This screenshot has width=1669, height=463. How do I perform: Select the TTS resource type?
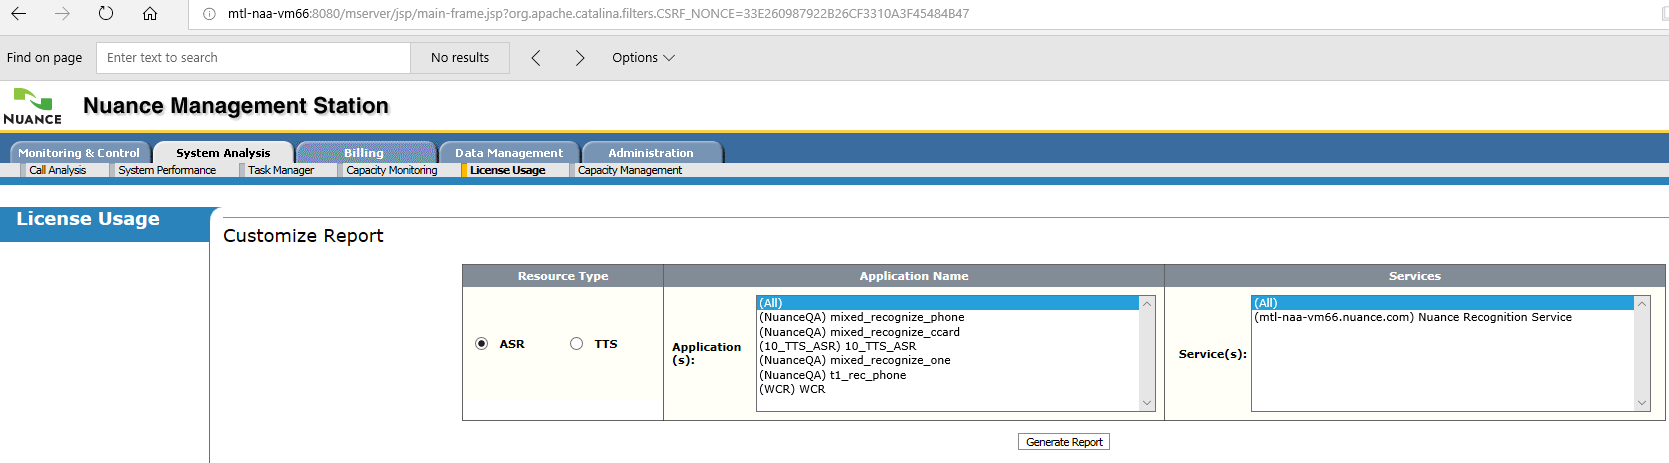tap(576, 344)
